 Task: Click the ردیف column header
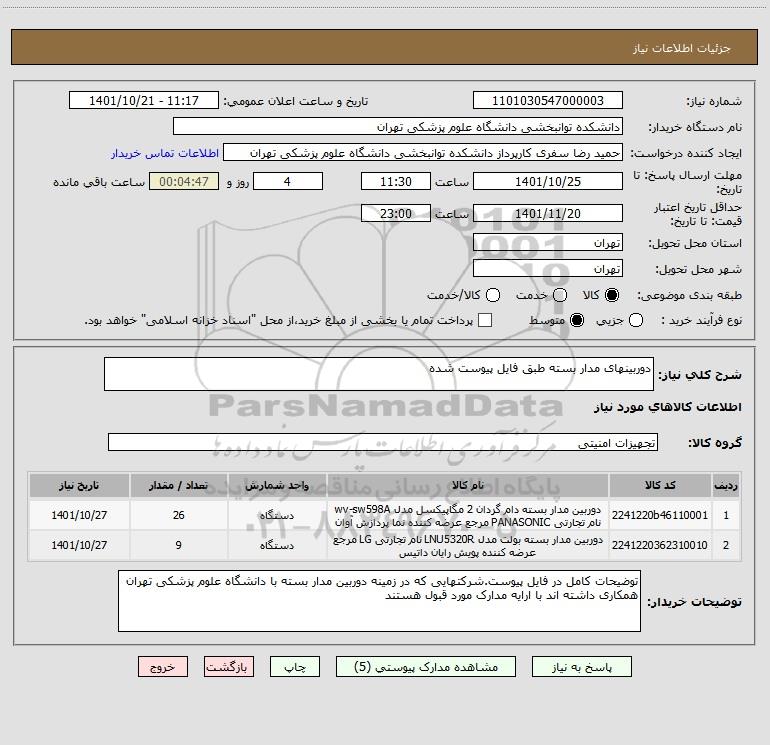(726, 485)
